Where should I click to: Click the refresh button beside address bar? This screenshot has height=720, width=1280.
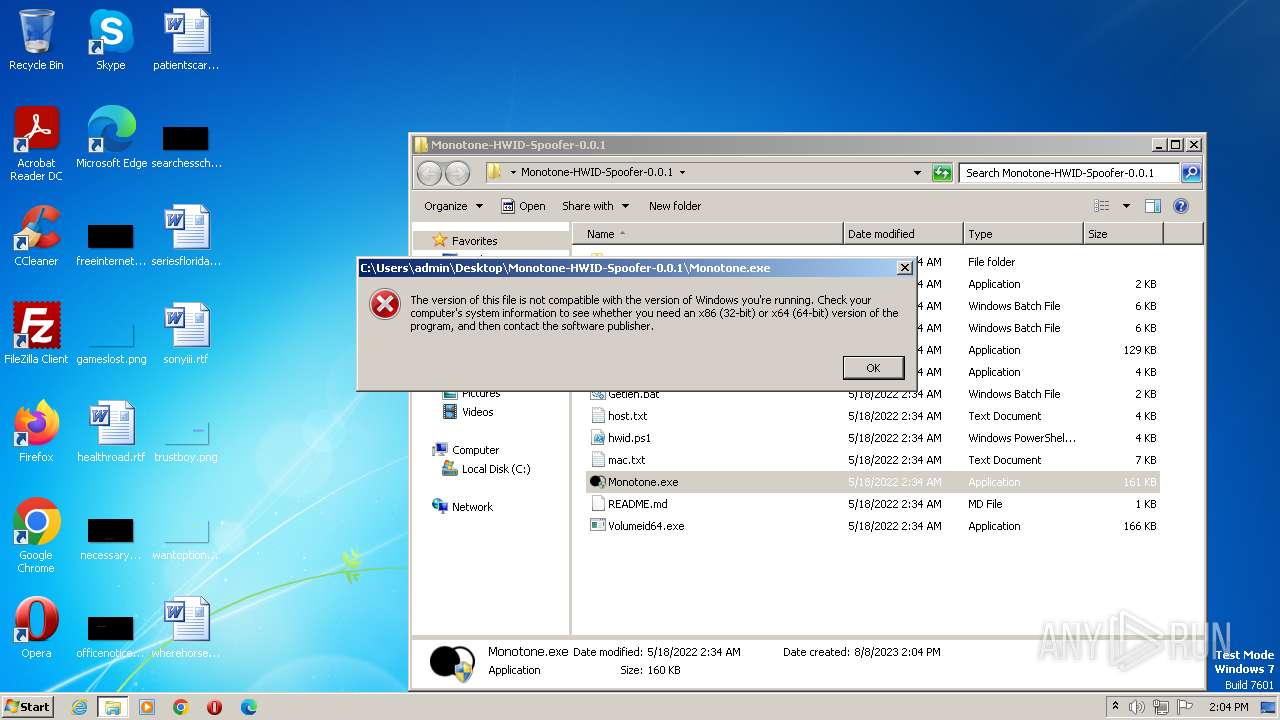point(941,173)
